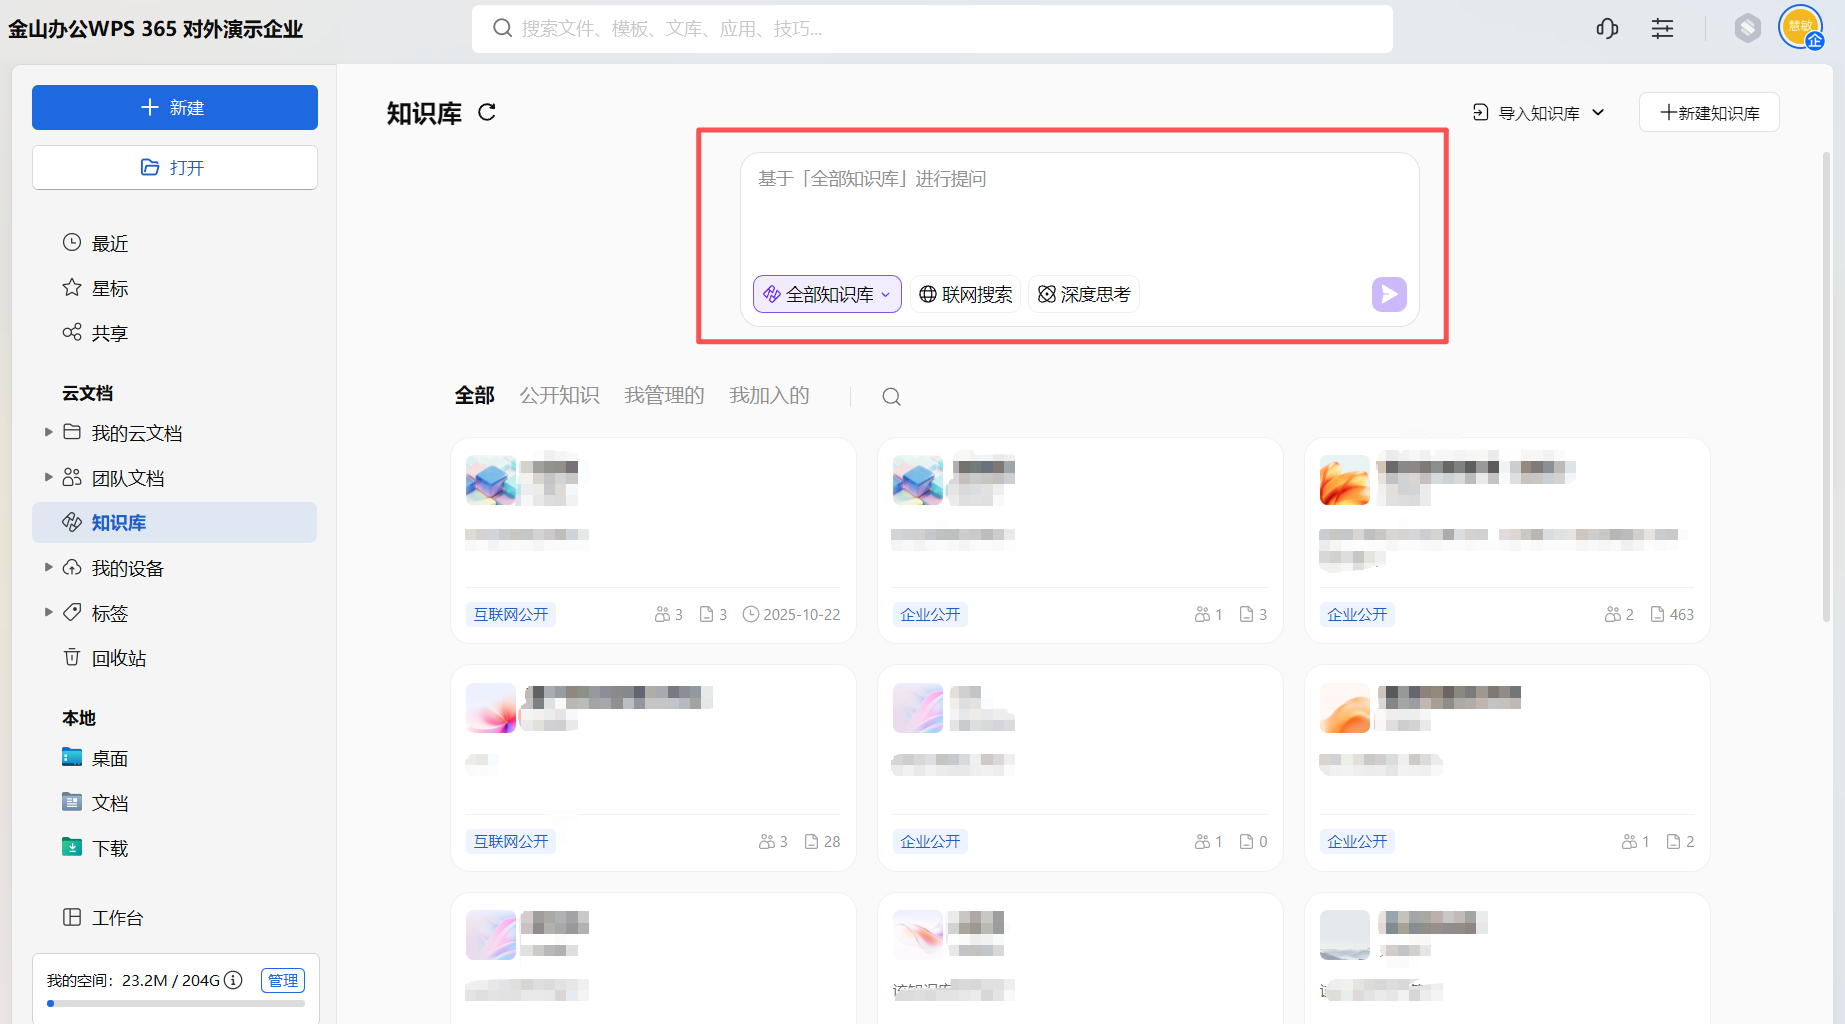
Task: Click the 团队文档 people icon
Action: pos(72,477)
